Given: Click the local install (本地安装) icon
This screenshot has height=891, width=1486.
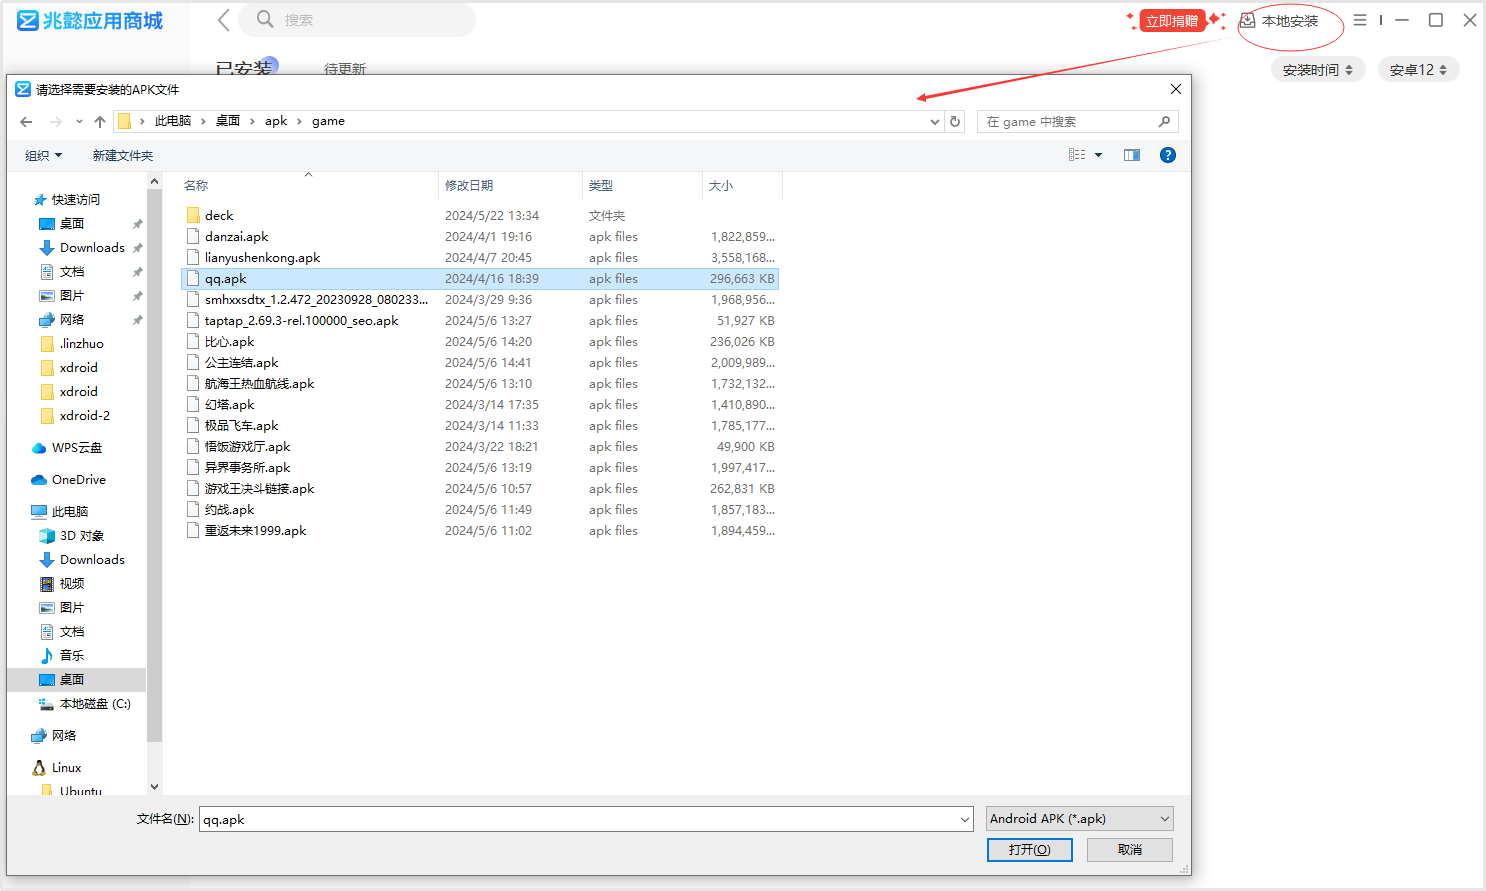Looking at the screenshot, I should pyautogui.click(x=1248, y=21).
